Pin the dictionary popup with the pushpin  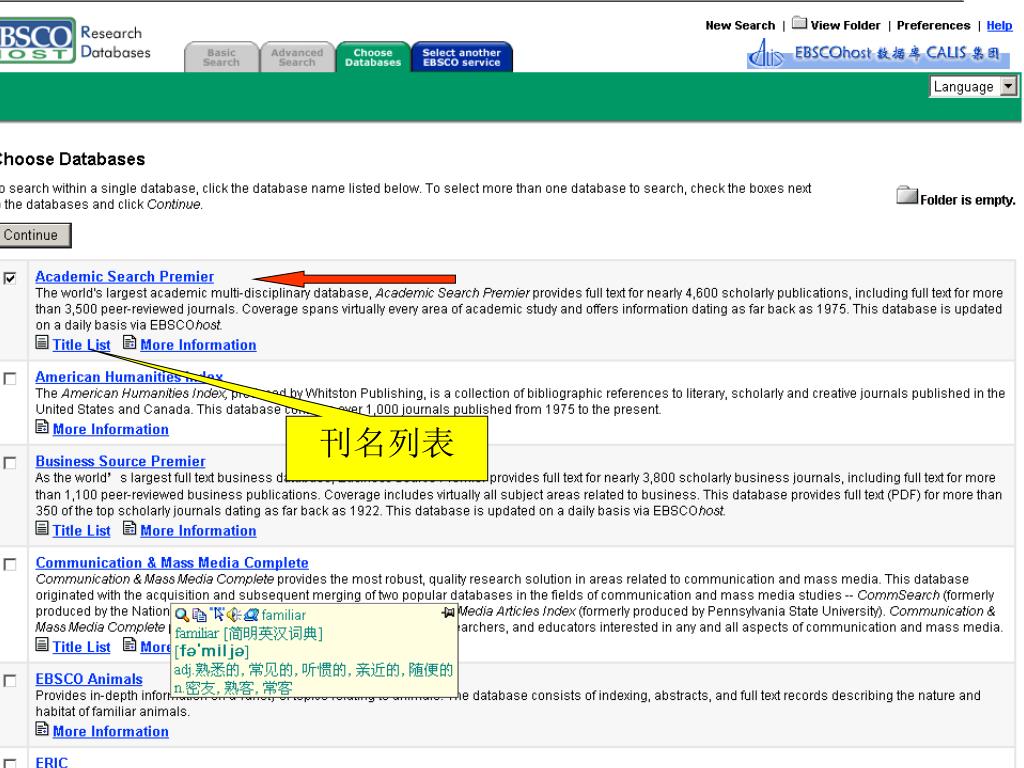click(x=448, y=613)
